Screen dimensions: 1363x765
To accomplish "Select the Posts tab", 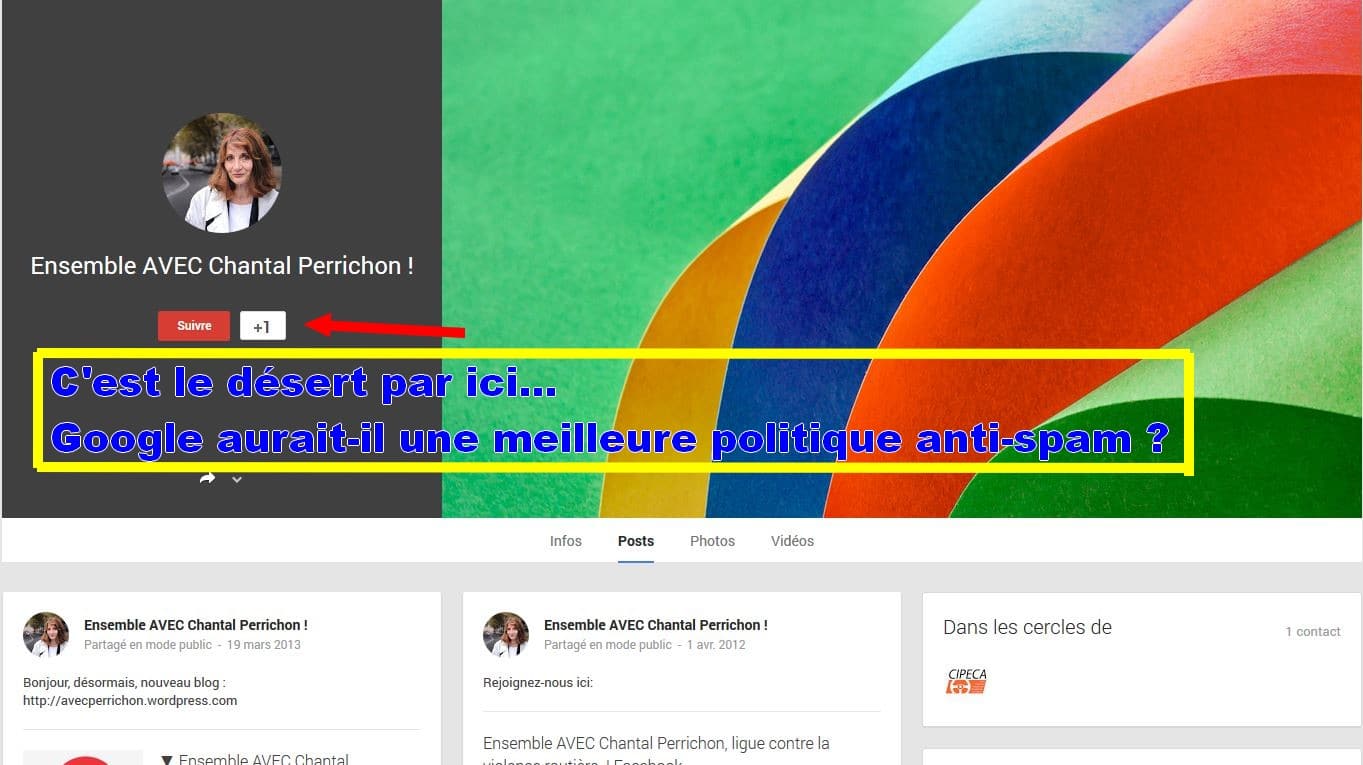I will coord(636,541).
